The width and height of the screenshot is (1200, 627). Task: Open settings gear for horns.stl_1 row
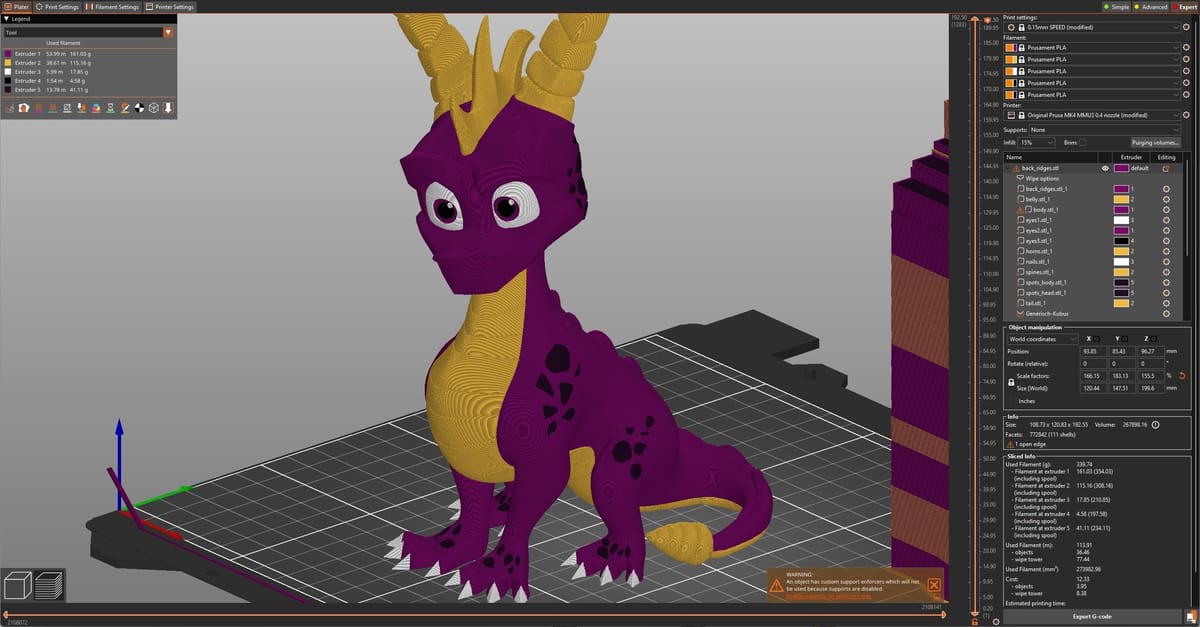pyautogui.click(x=1166, y=251)
